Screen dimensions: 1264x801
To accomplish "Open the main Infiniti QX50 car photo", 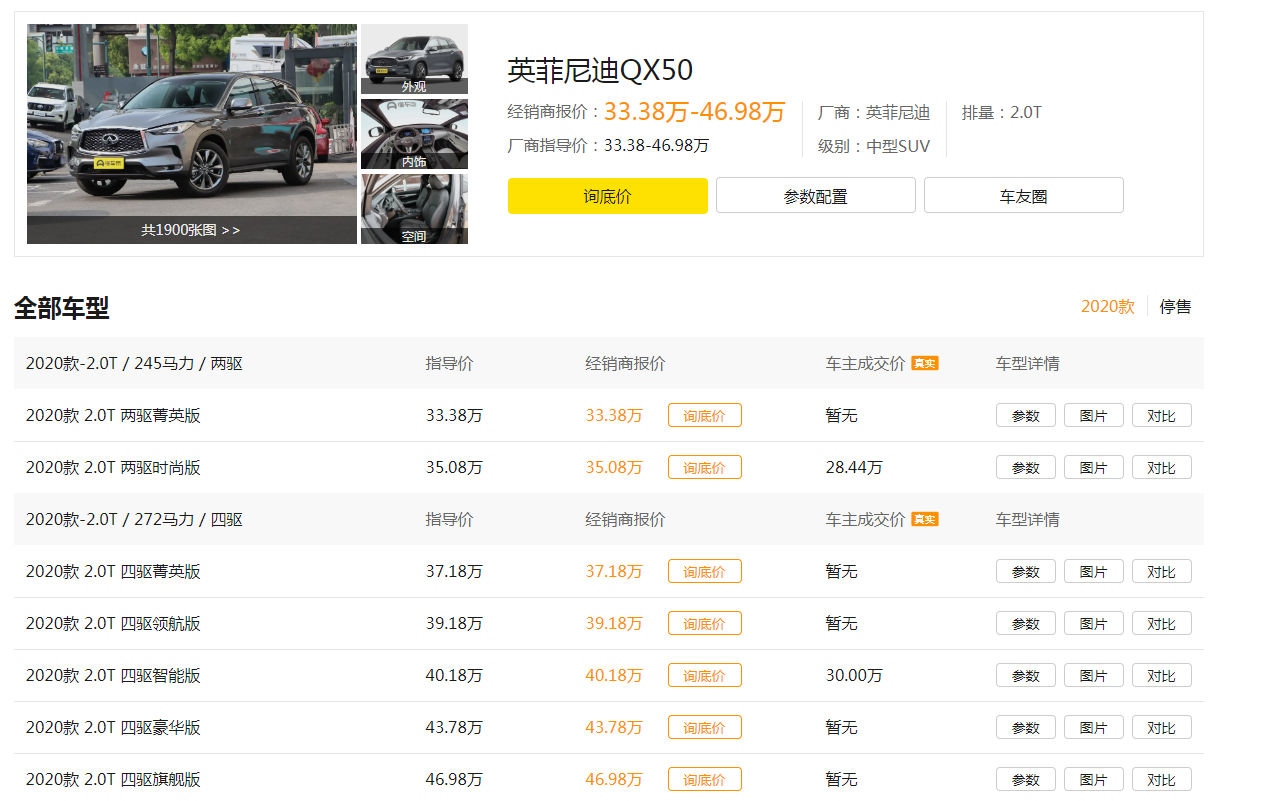I will tap(192, 133).
